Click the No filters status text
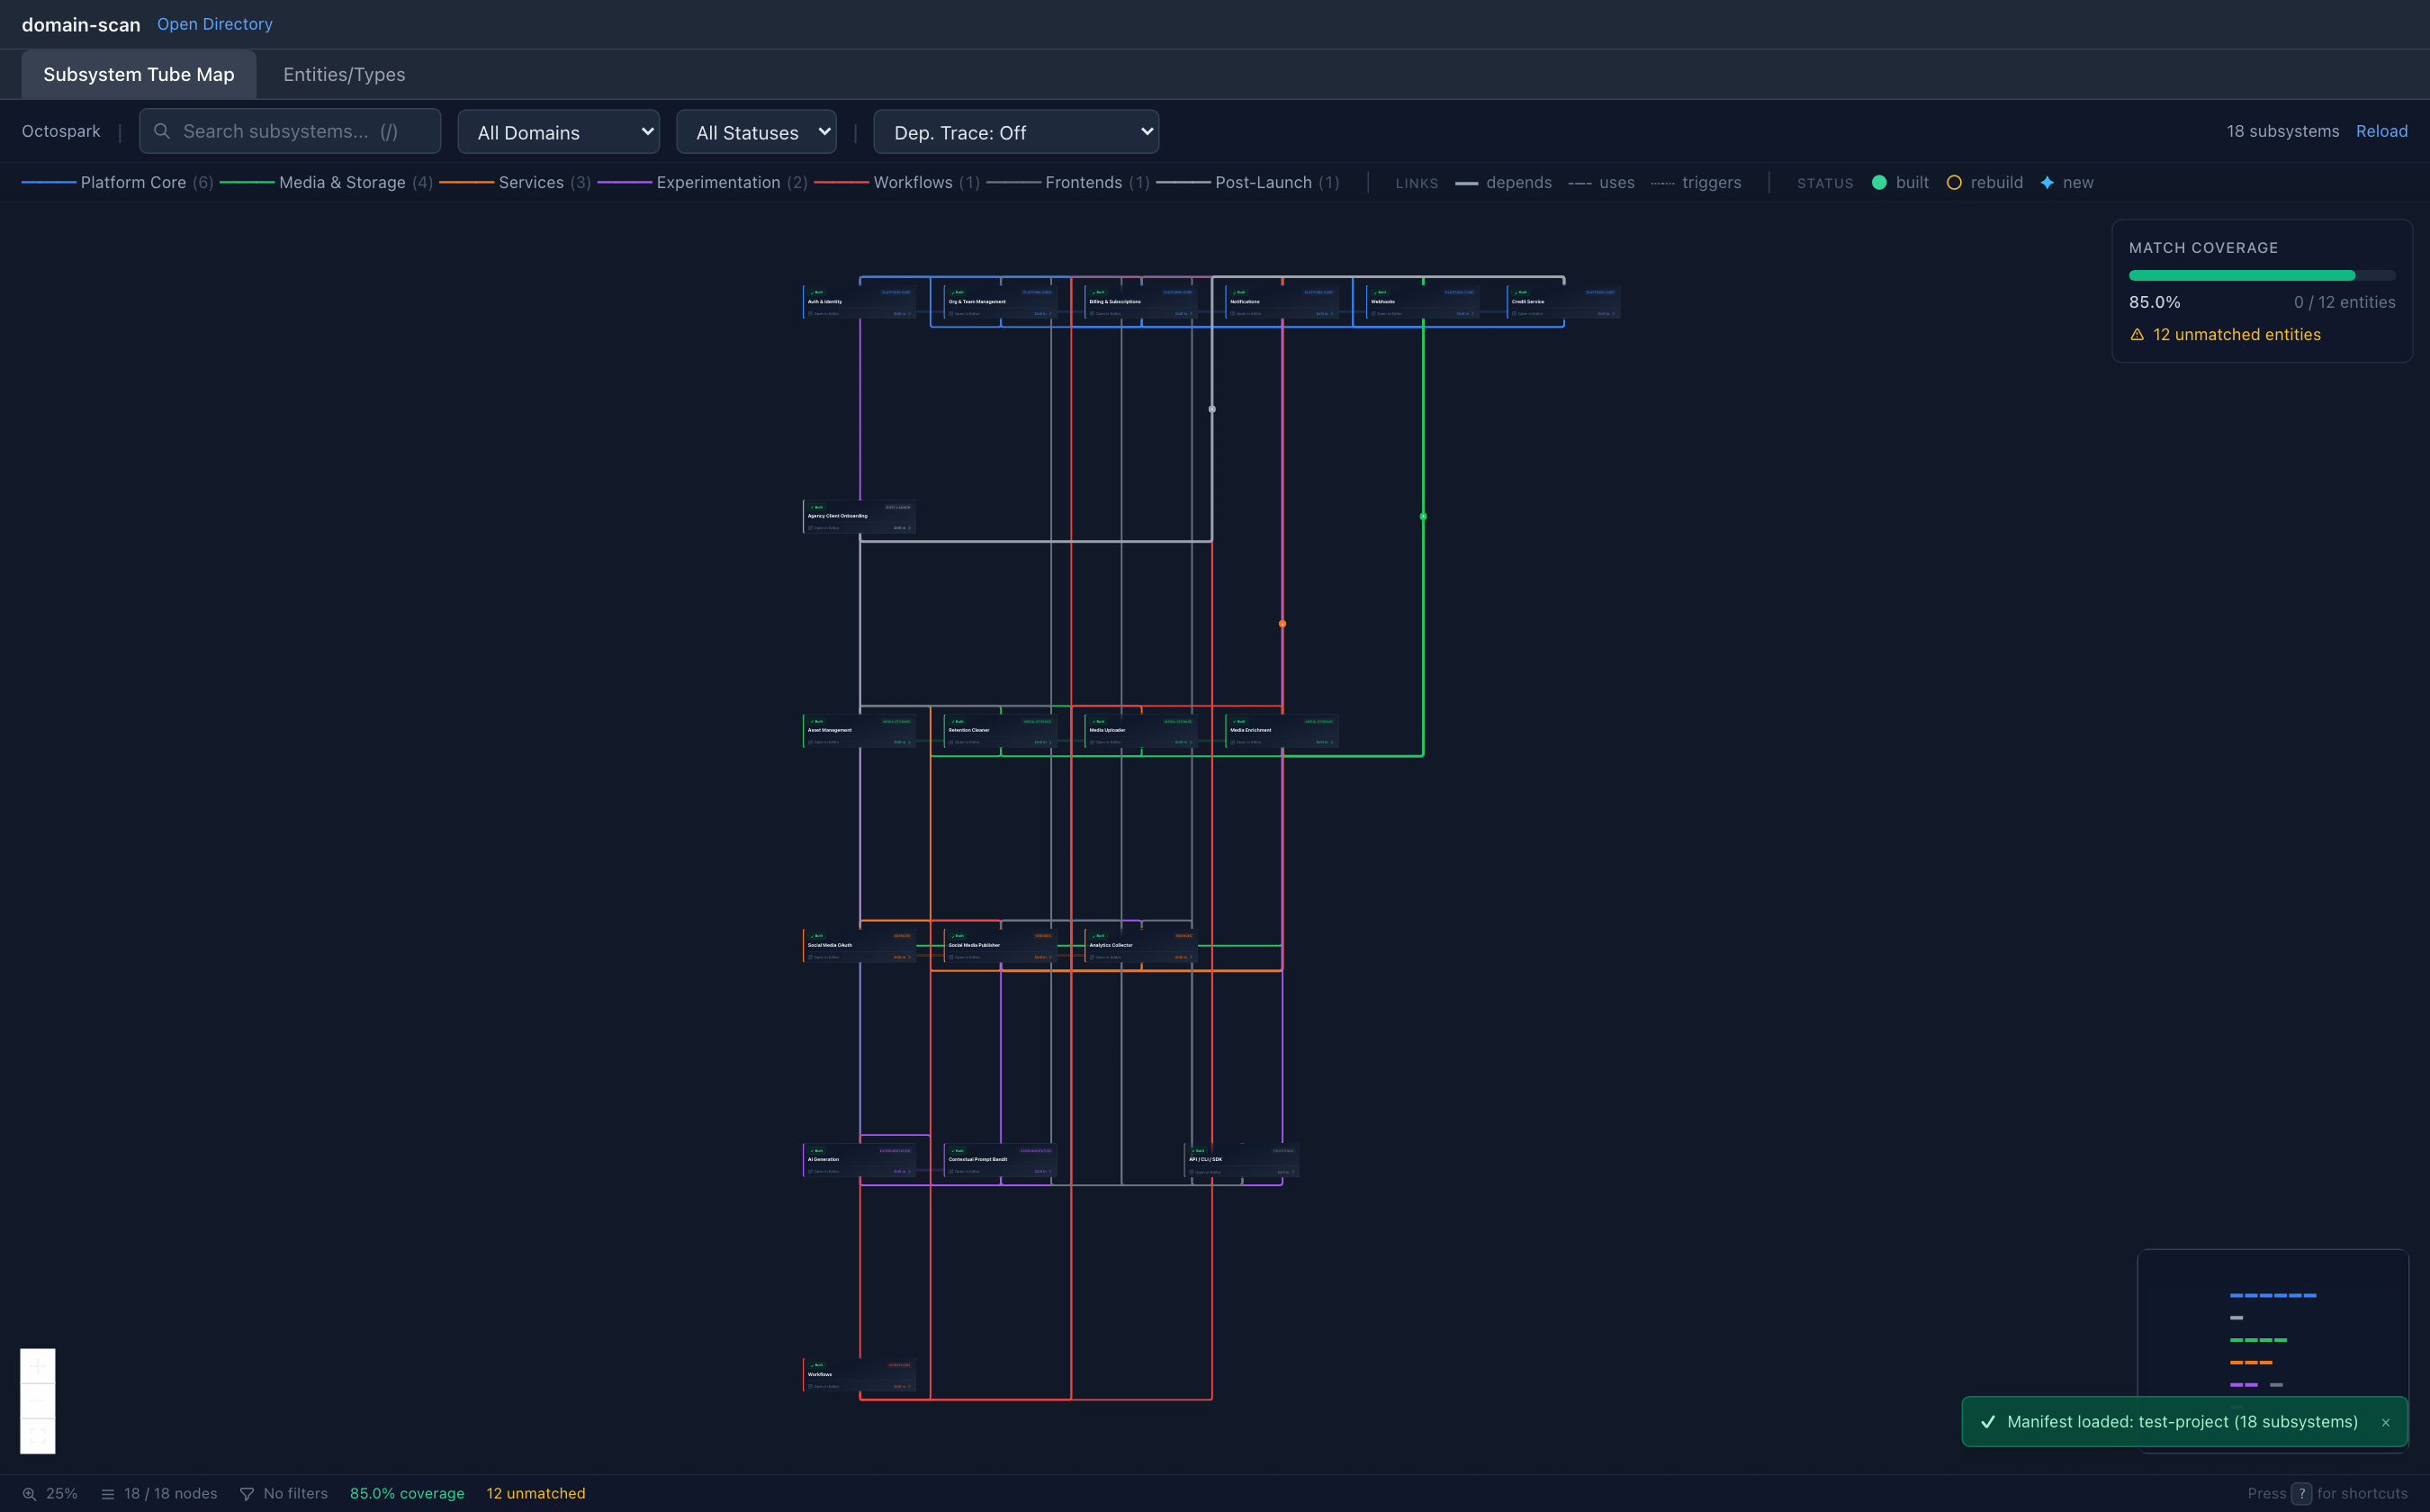The width and height of the screenshot is (2430, 1512). point(296,1494)
